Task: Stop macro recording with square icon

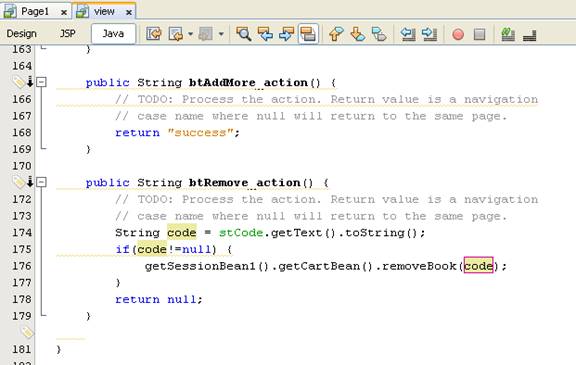Action: tap(479, 35)
